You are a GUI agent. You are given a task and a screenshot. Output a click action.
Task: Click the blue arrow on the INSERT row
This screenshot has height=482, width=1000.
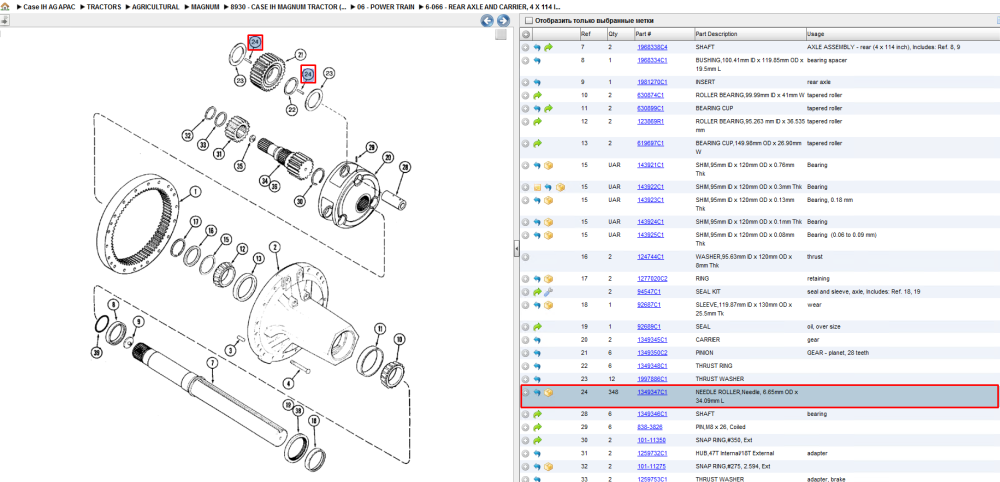tap(537, 82)
